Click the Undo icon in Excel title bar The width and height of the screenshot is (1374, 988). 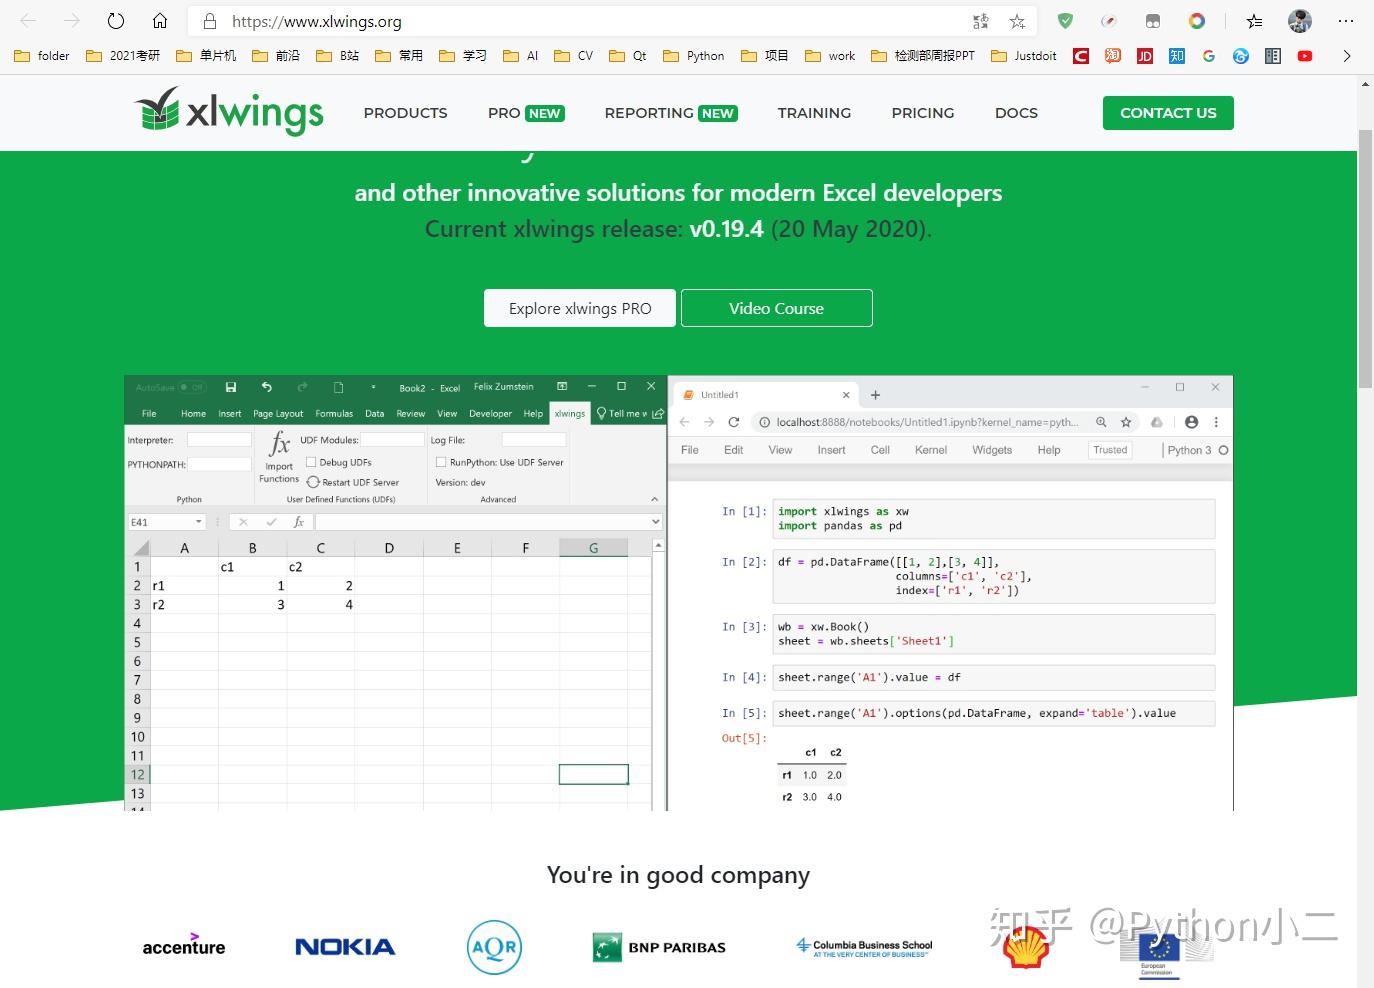click(266, 387)
